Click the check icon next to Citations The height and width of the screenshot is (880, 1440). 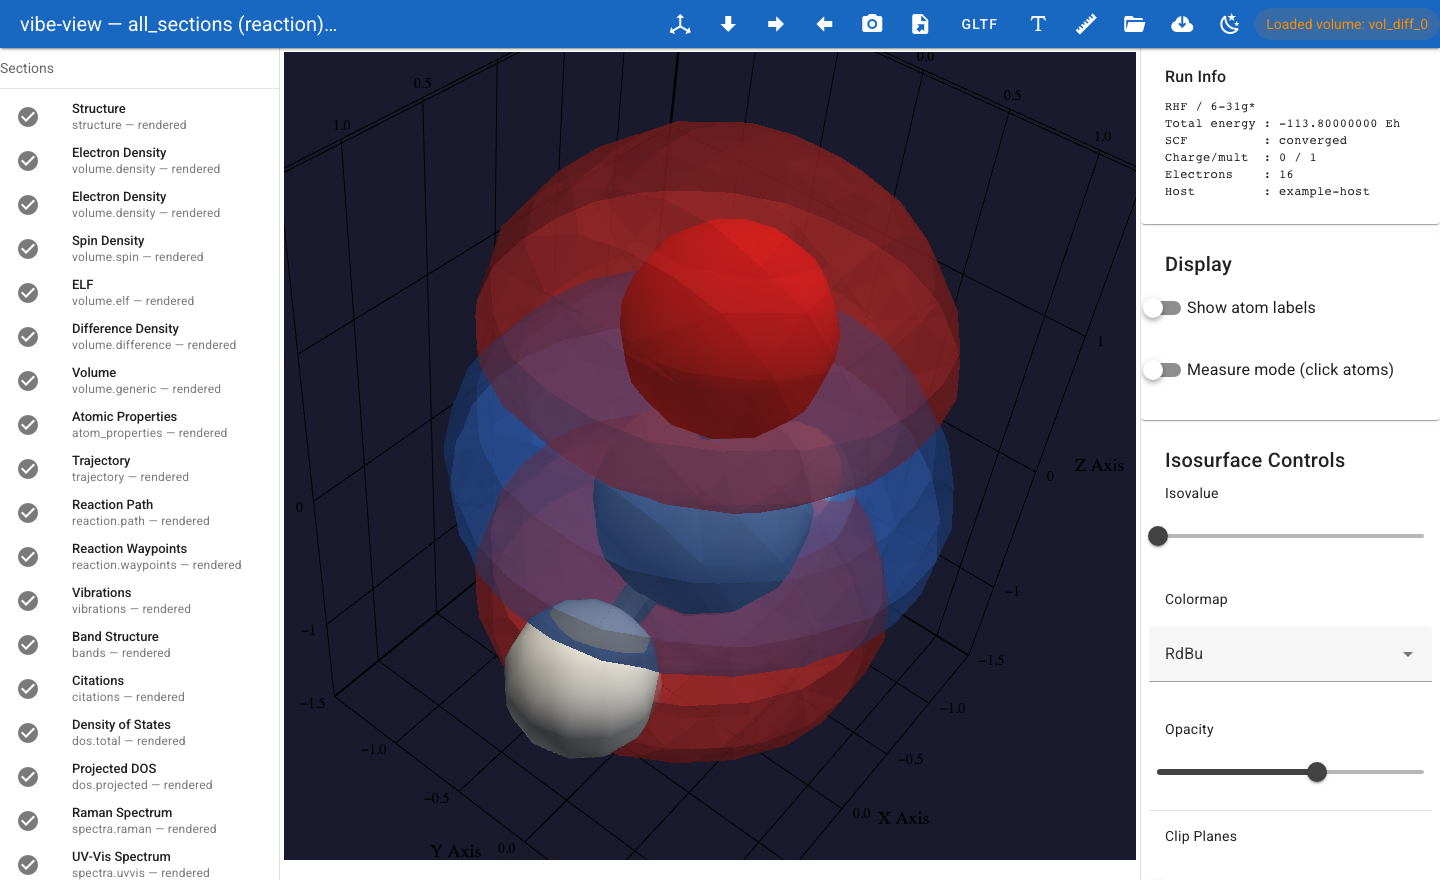coord(28,689)
